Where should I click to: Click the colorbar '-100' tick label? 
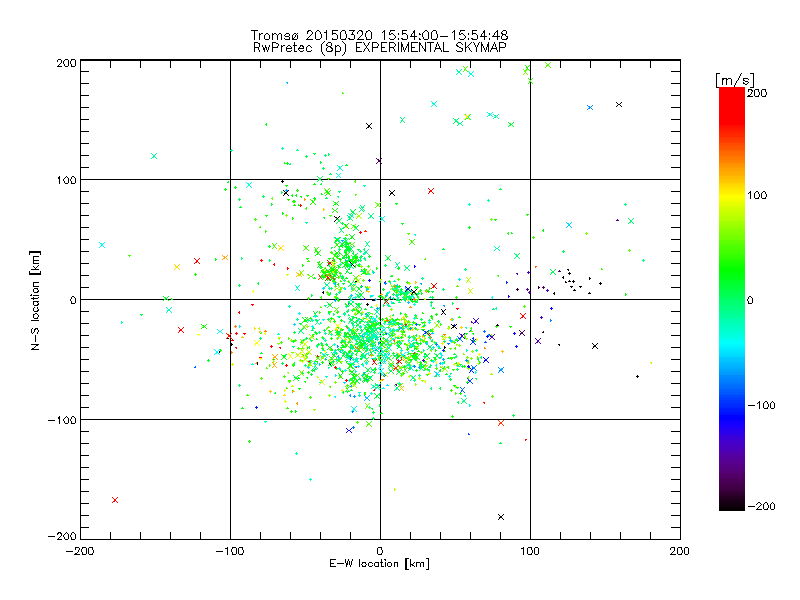coord(761,405)
